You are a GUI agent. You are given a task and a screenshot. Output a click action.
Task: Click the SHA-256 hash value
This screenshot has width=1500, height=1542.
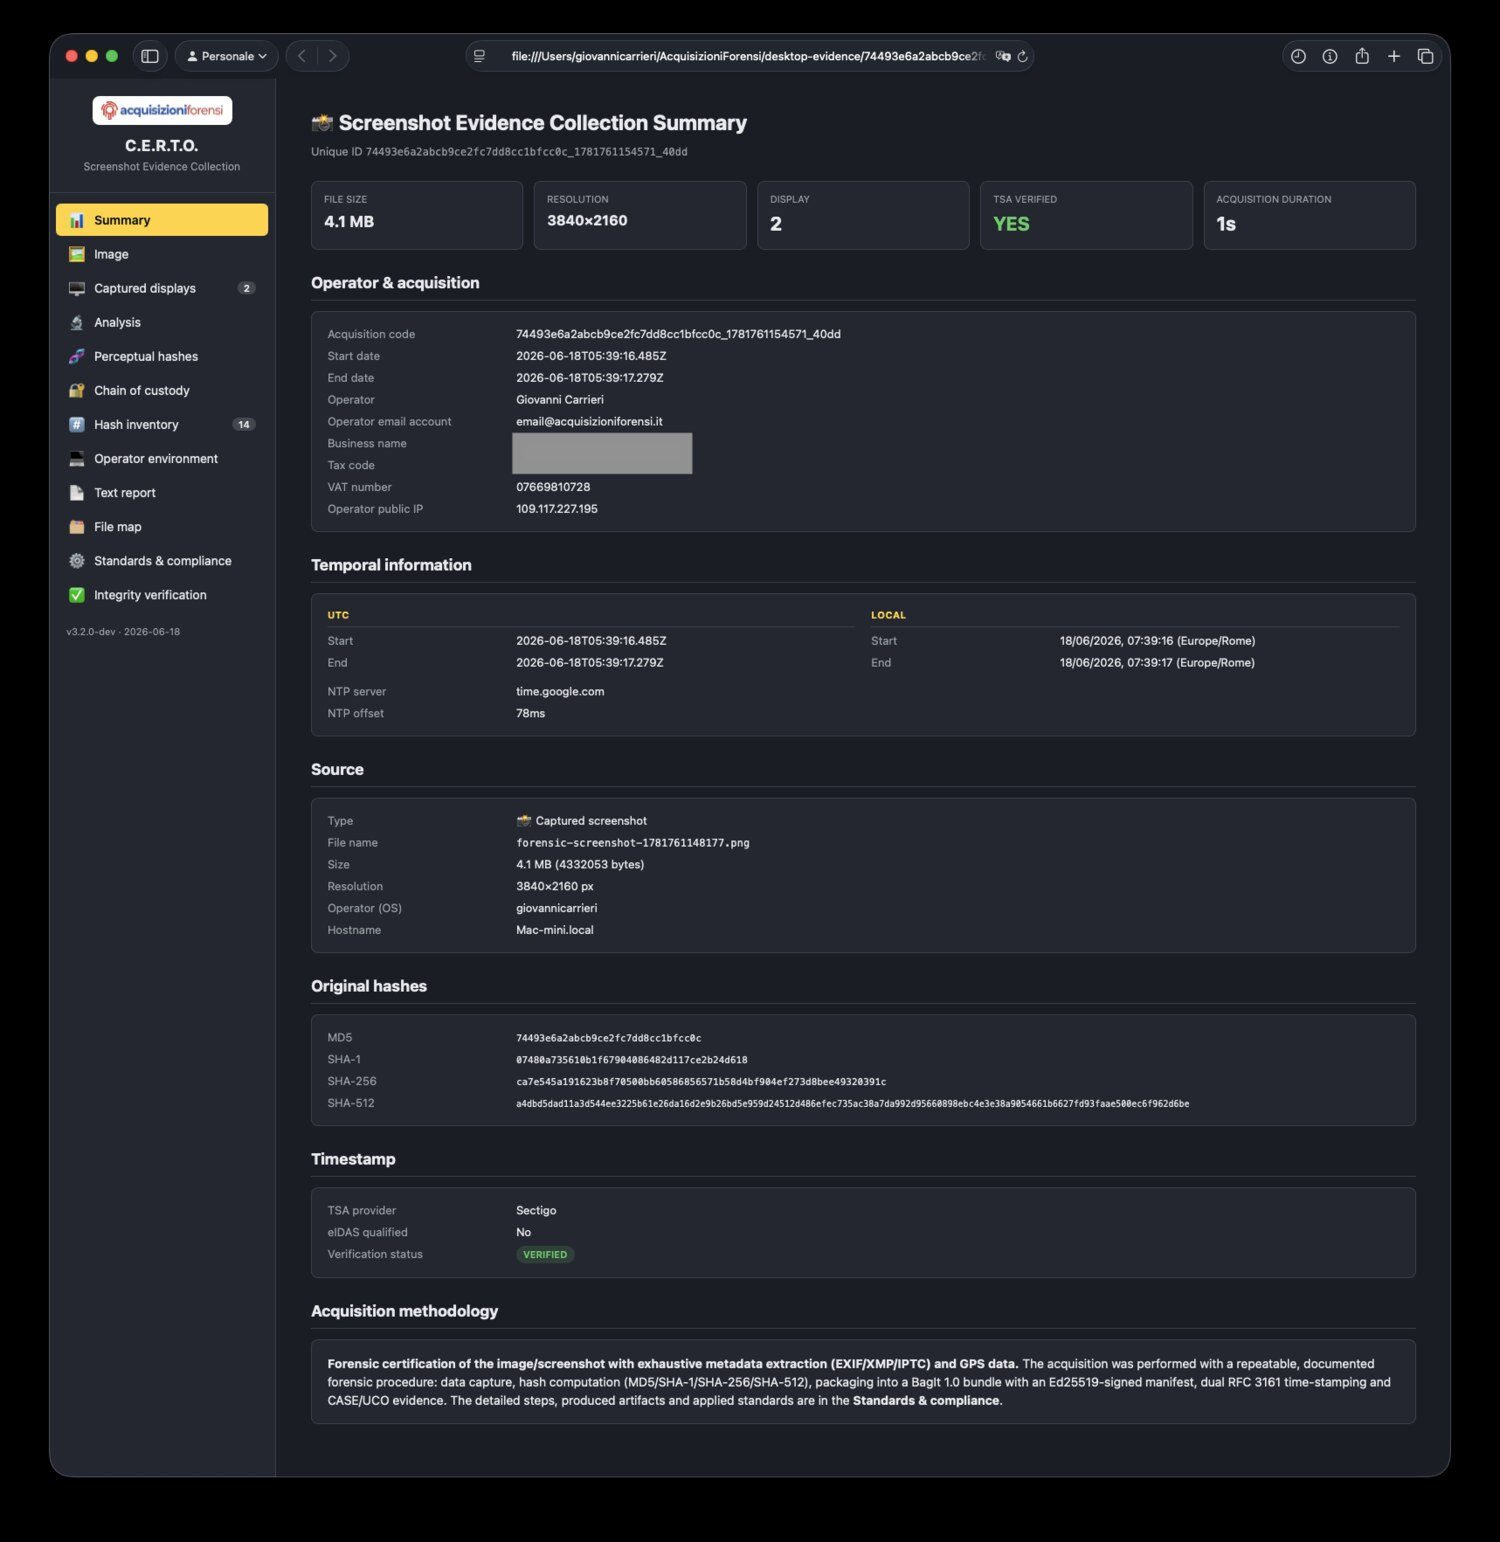point(701,1082)
